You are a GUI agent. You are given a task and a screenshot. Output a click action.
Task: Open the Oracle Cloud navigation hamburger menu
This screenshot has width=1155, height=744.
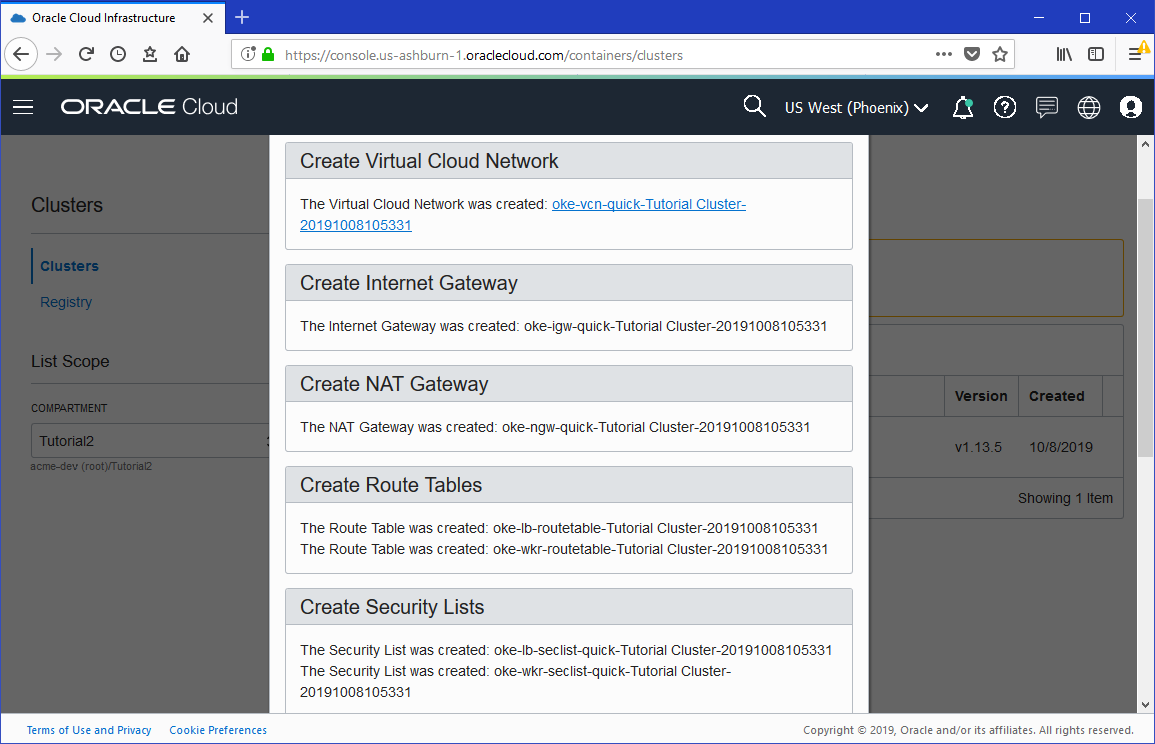(23, 107)
